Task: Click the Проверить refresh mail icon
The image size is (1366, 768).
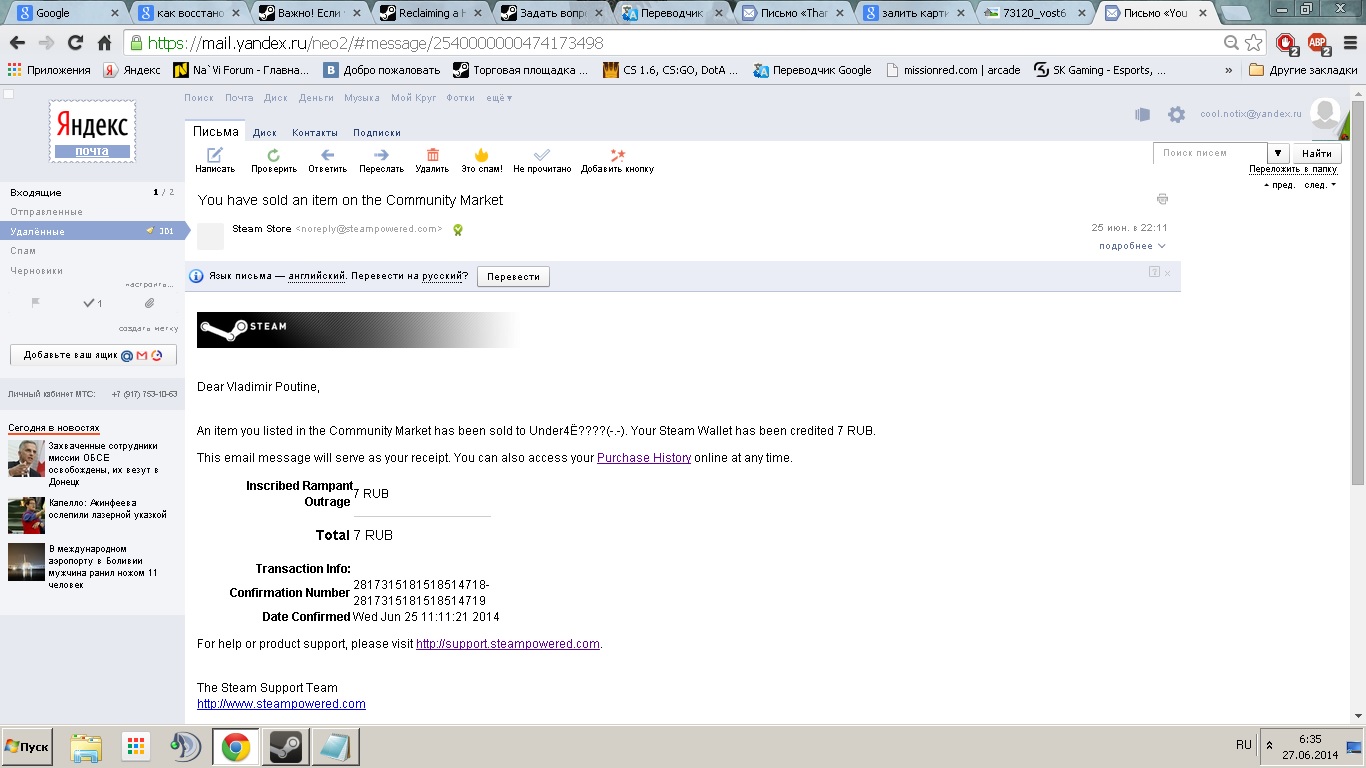Action: pos(273,155)
